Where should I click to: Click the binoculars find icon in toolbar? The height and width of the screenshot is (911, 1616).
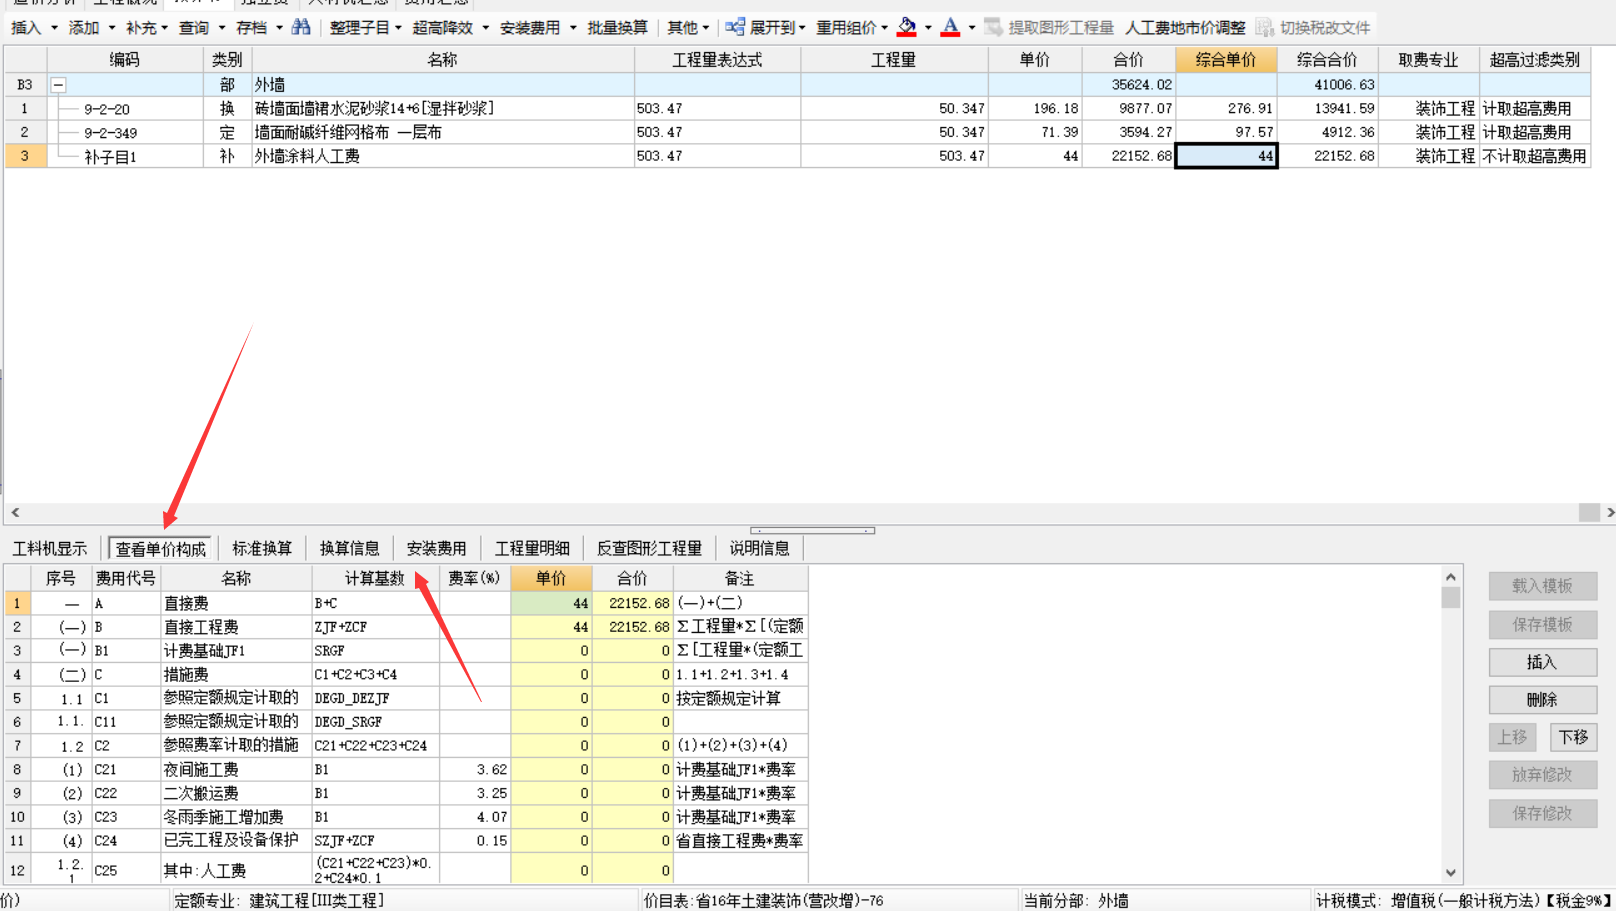[300, 27]
